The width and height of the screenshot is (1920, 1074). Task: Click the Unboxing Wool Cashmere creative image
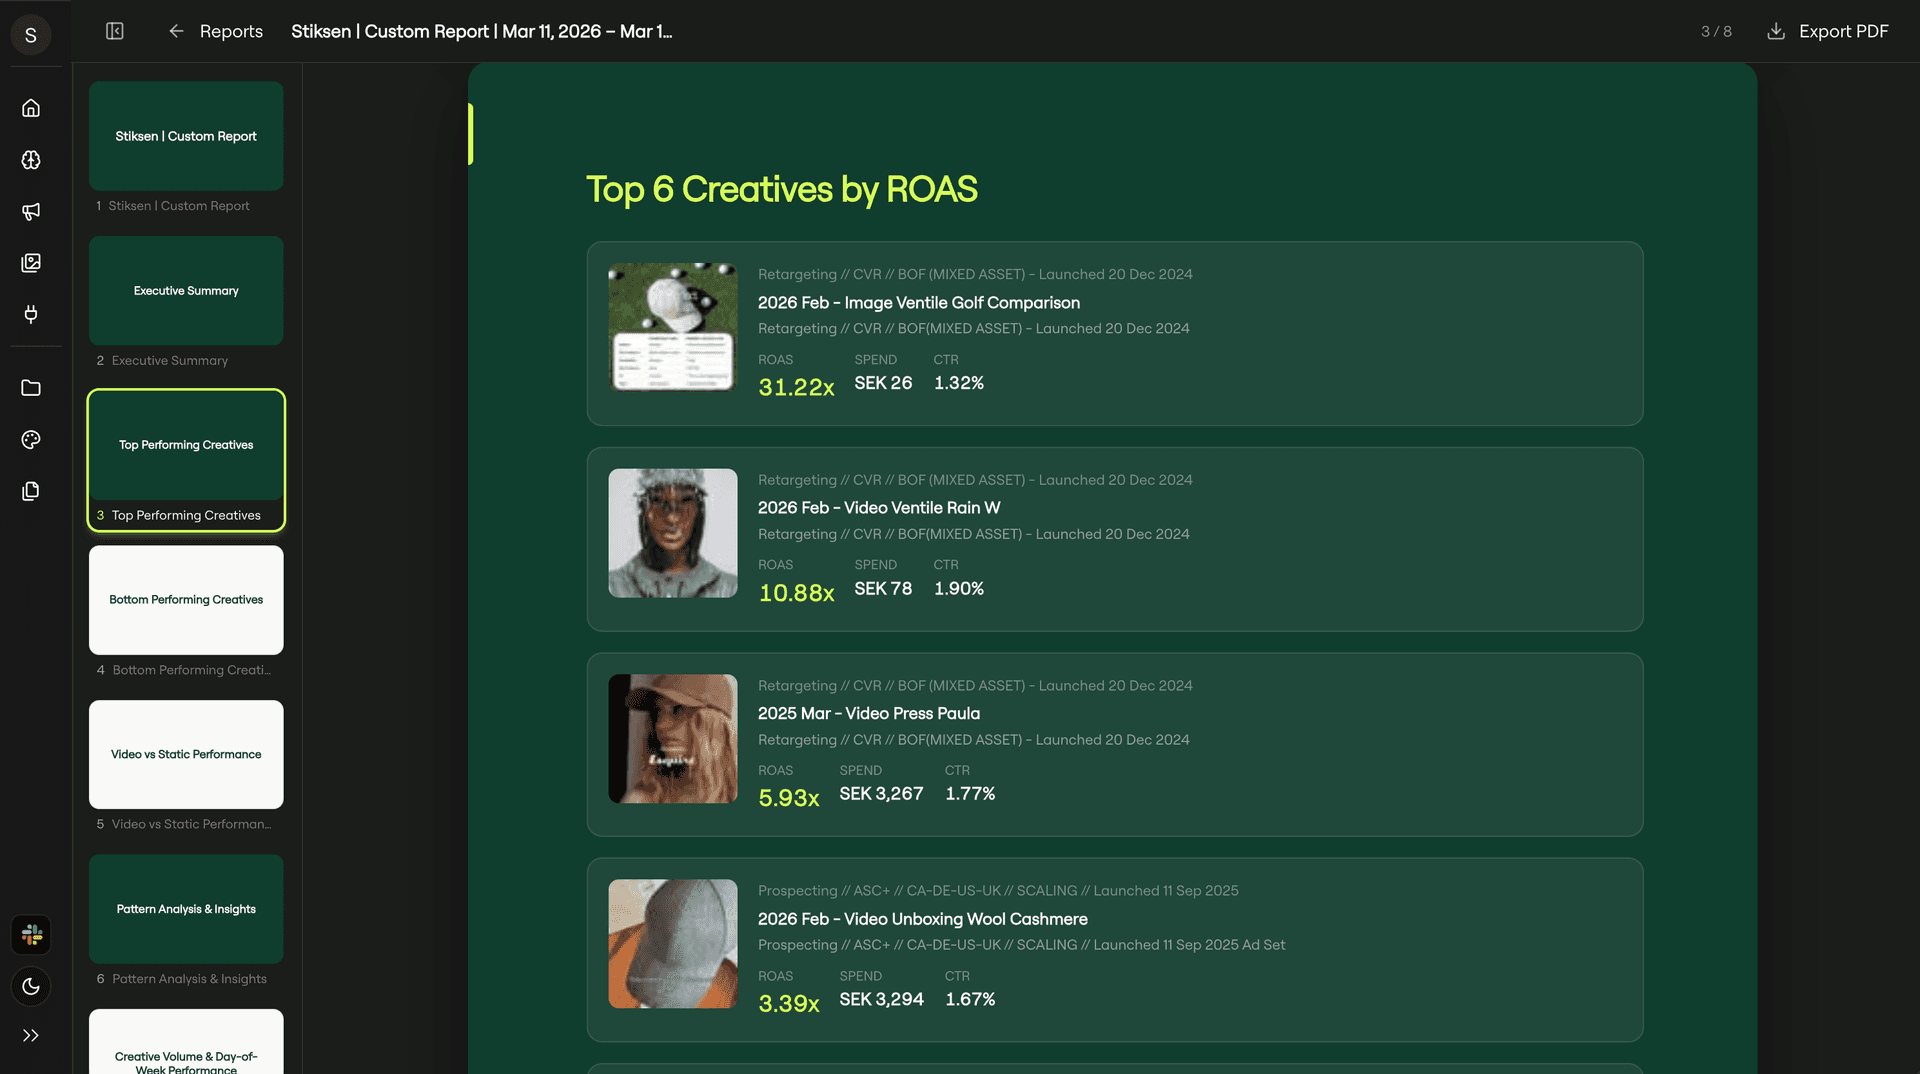pyautogui.click(x=673, y=944)
